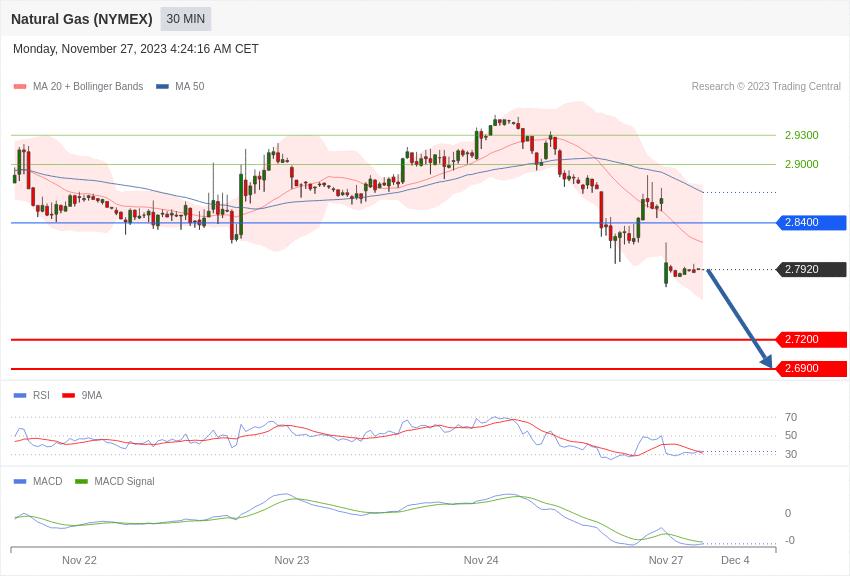Click the red 2.7200 target price tag
The height and width of the screenshot is (576, 850).
(812, 339)
